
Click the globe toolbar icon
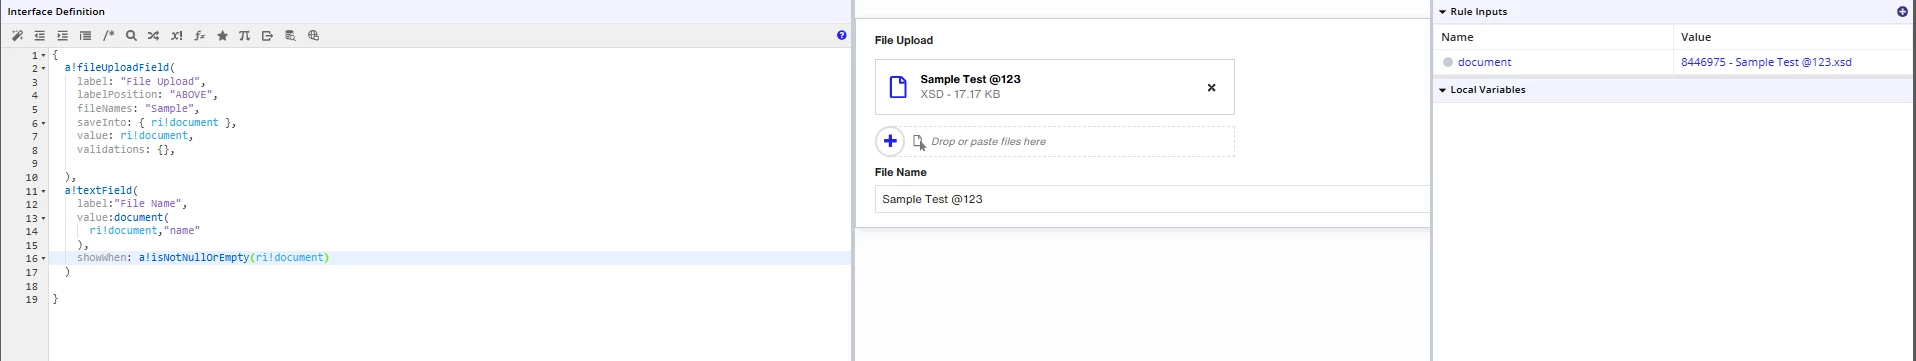click(313, 36)
